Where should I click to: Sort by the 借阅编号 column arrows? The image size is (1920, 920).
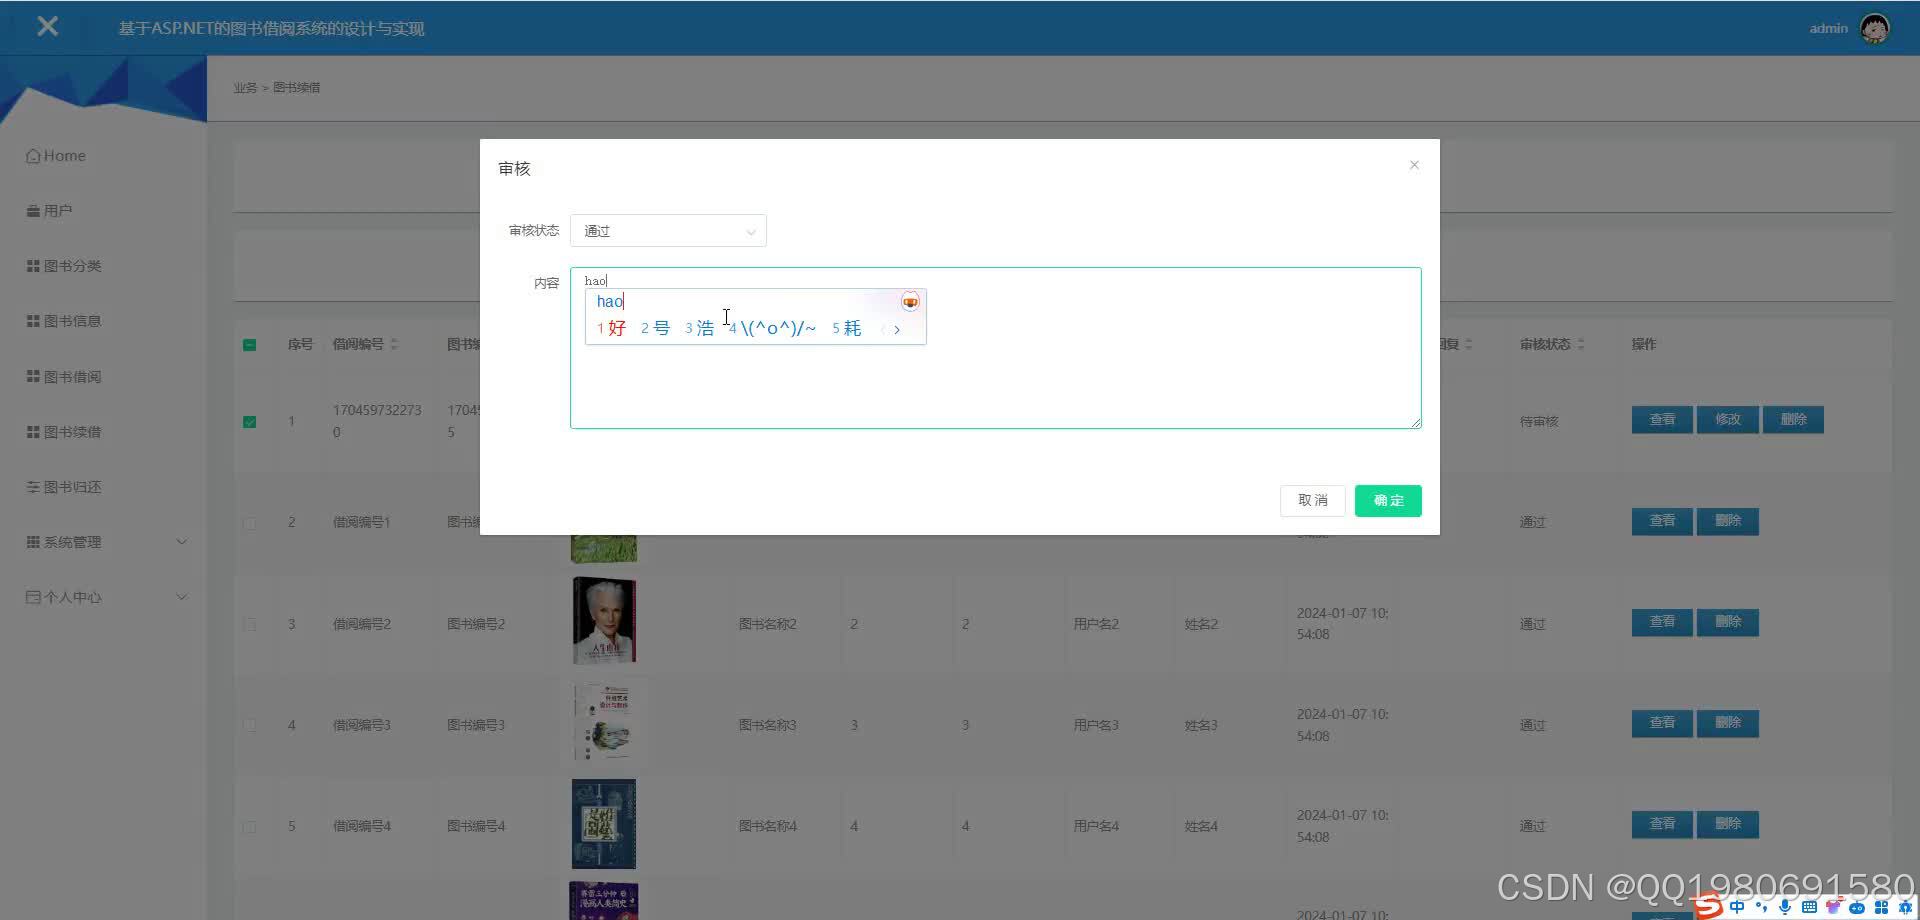point(394,344)
